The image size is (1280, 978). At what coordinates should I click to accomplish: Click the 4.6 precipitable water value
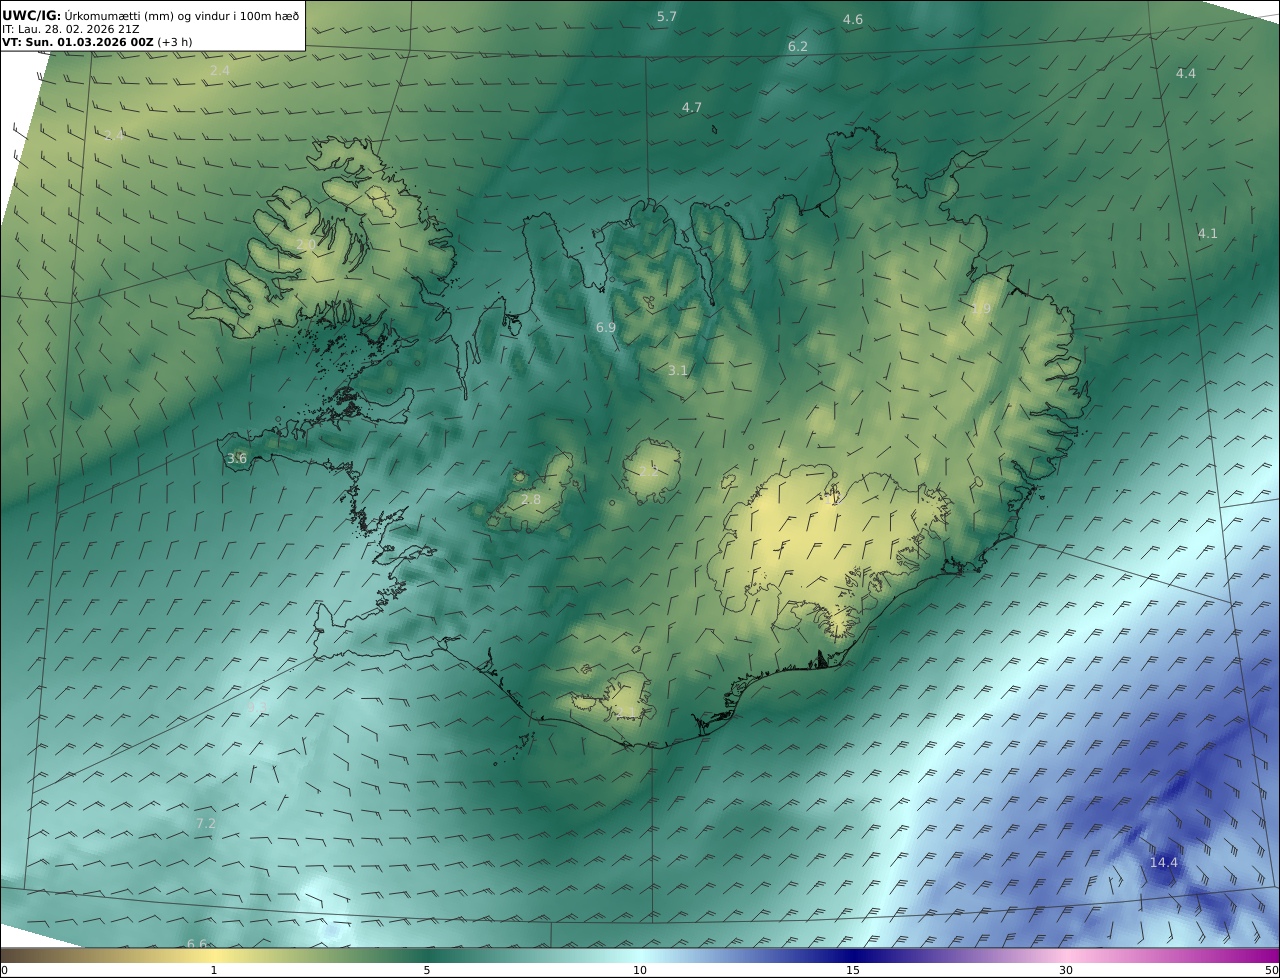(853, 20)
